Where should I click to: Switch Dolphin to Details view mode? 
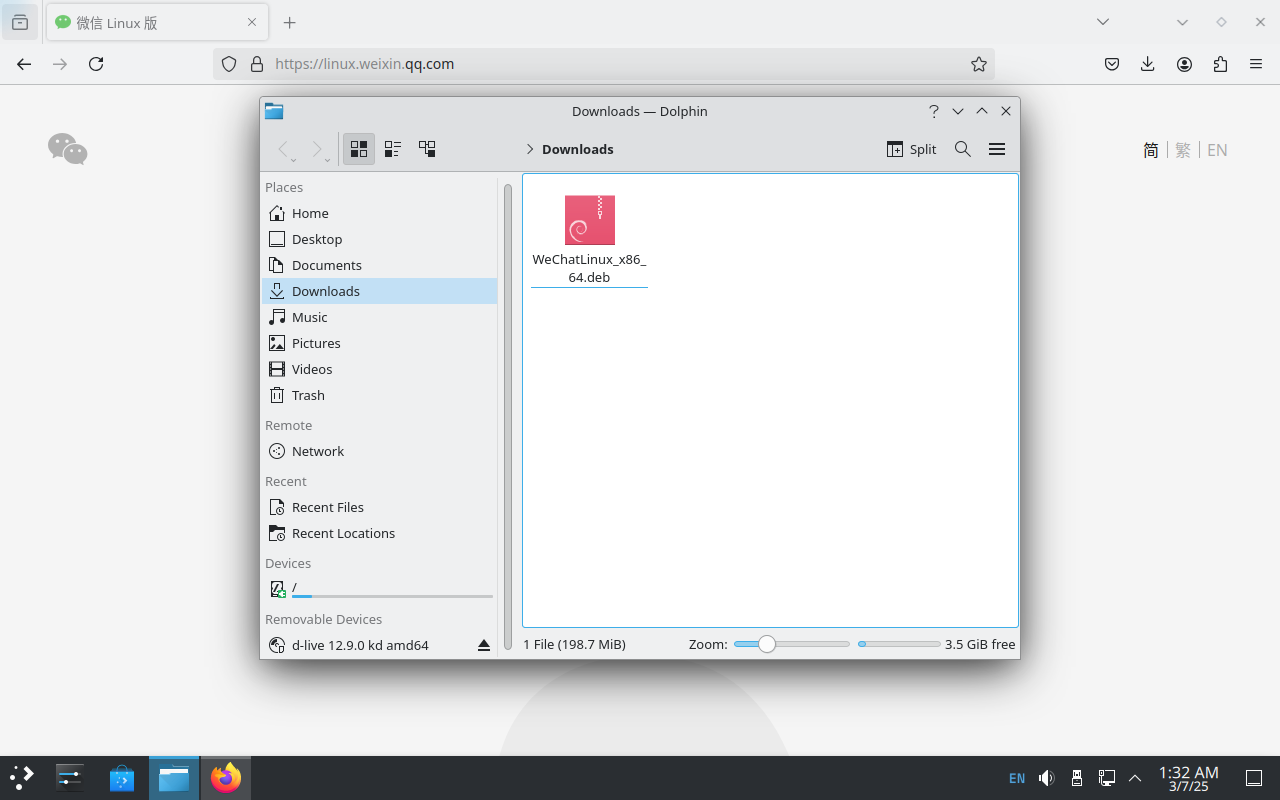click(427, 149)
